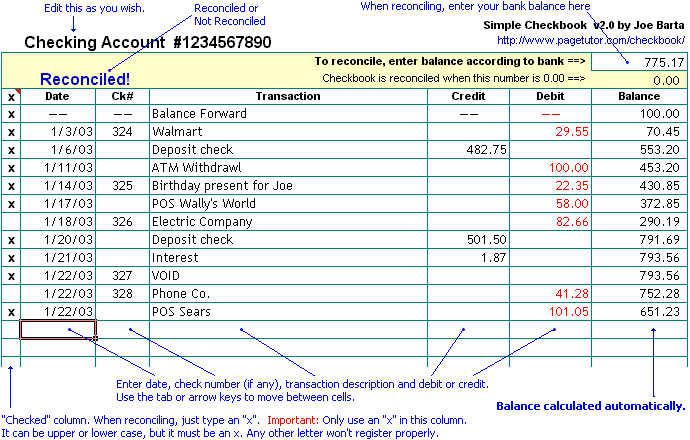
Task: Select the 1/11/03 date cell
Action: (58, 168)
